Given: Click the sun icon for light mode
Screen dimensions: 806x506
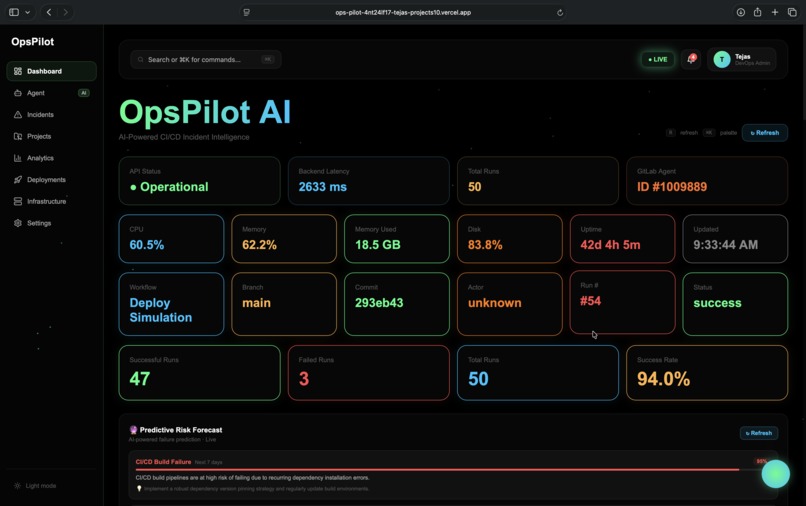Looking at the screenshot, I should click(17, 485).
